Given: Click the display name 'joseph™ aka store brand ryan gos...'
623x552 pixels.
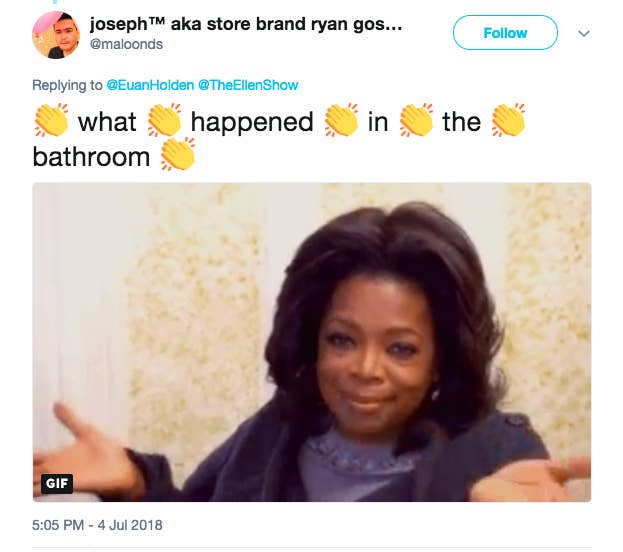Looking at the screenshot, I should point(246,24).
